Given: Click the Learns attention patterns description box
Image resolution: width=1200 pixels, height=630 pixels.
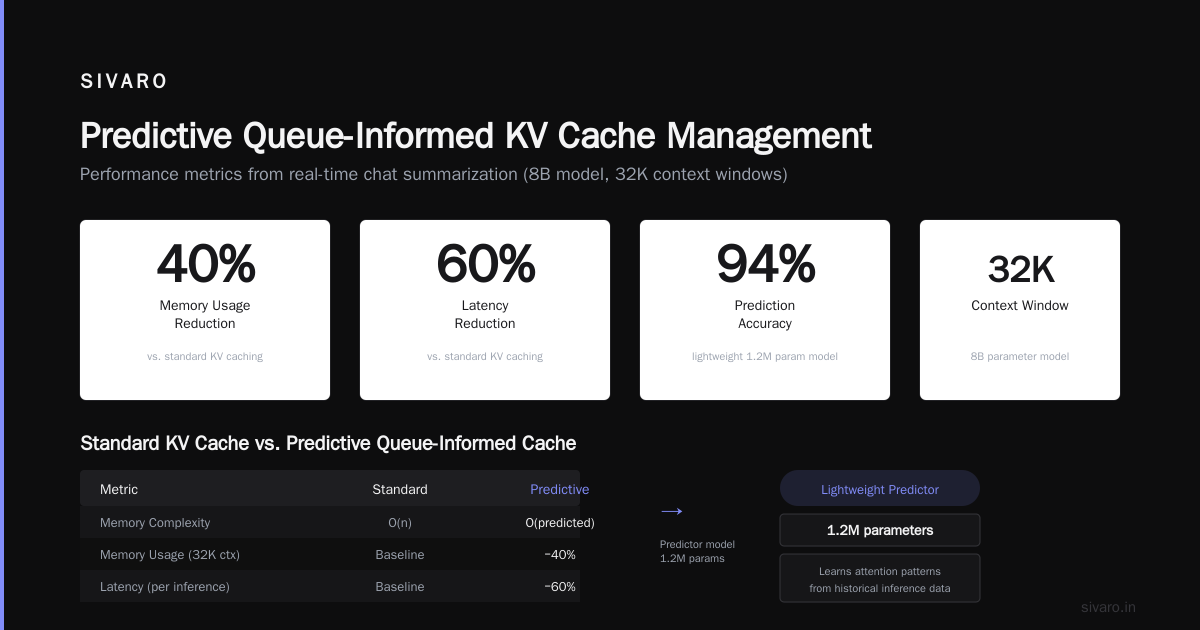Looking at the screenshot, I should click(x=880, y=579).
